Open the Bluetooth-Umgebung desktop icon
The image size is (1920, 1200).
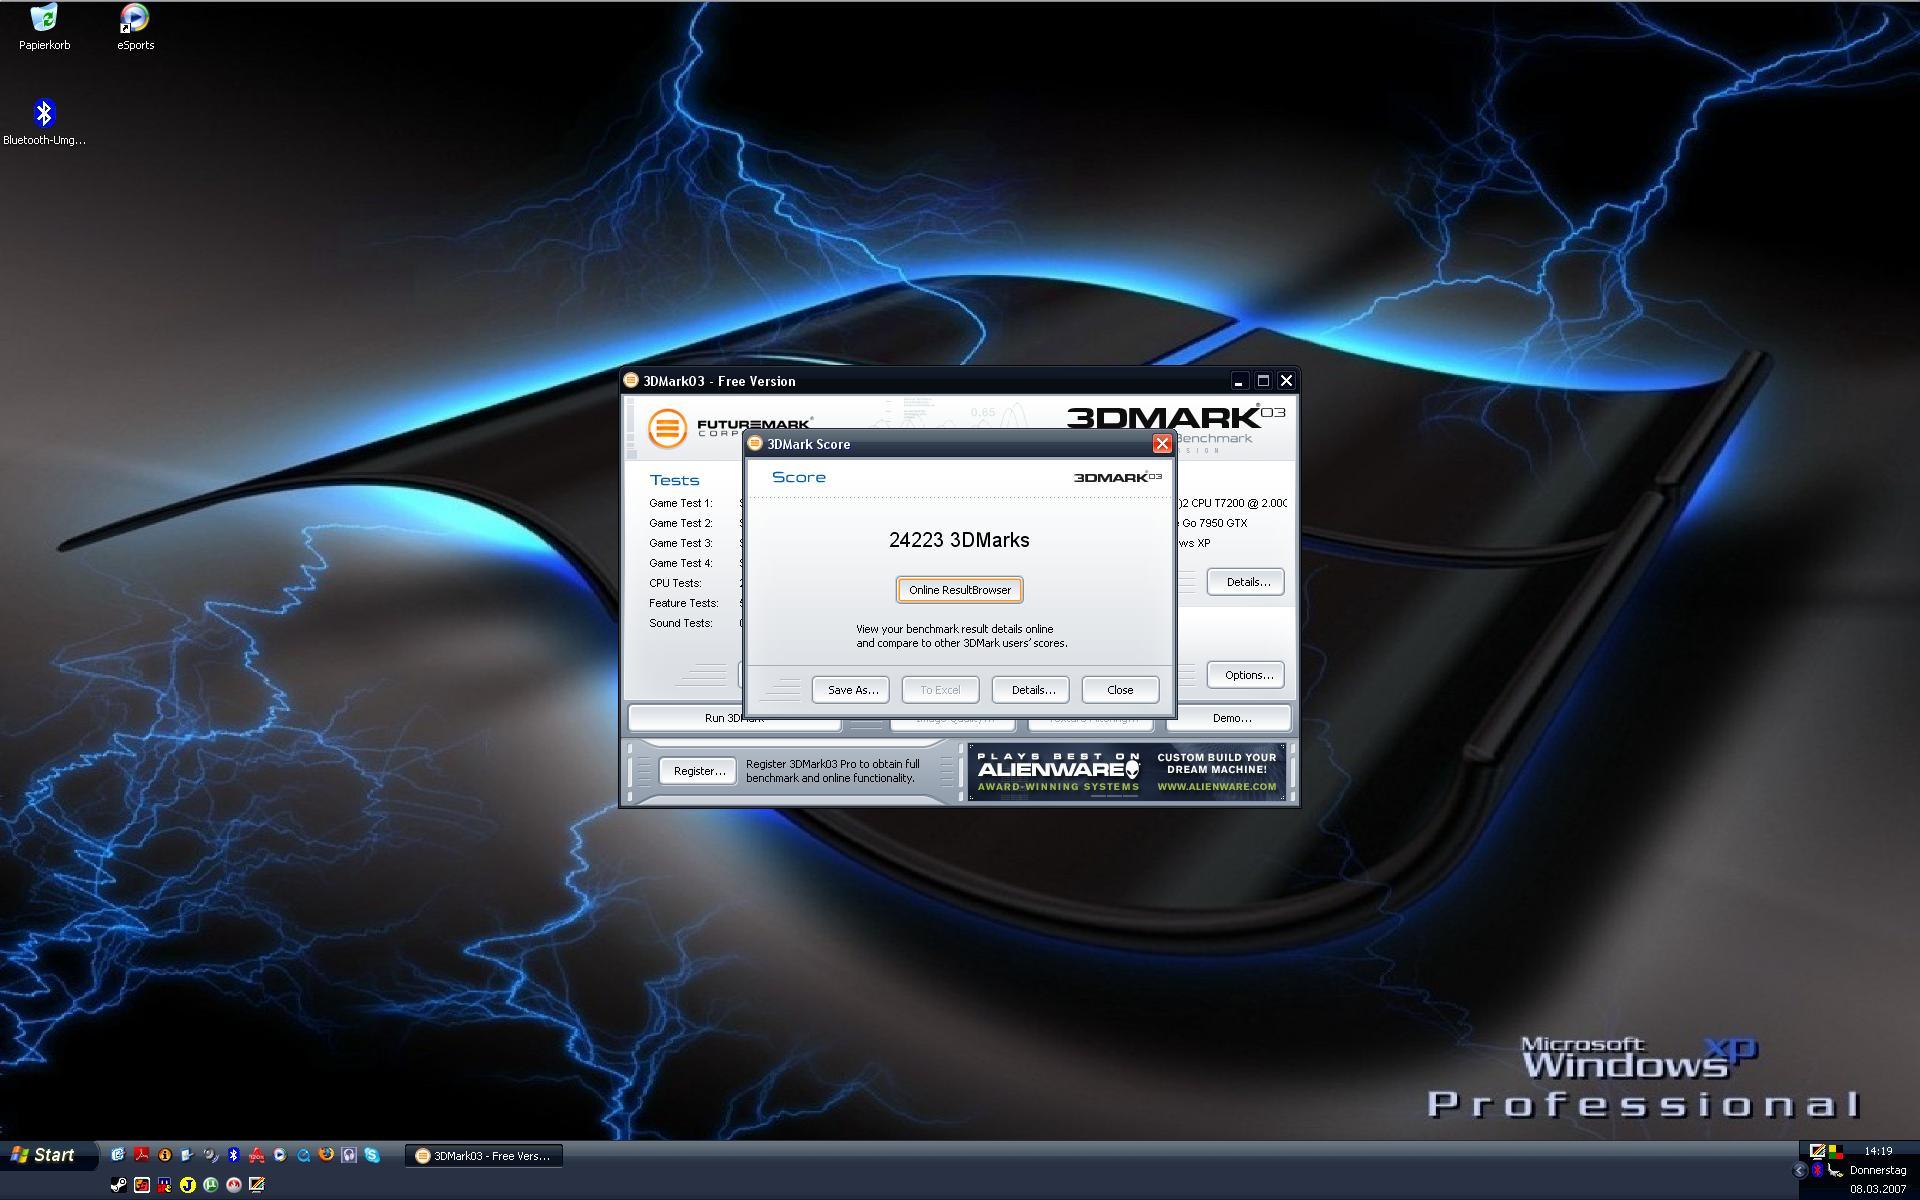pos(44,122)
